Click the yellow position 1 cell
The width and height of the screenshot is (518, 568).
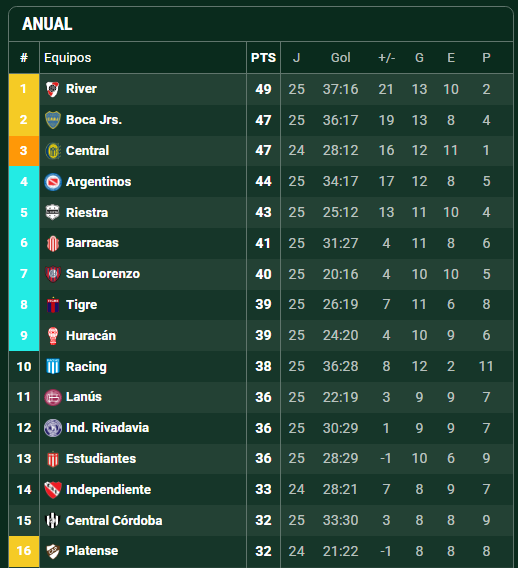click(x=24, y=89)
